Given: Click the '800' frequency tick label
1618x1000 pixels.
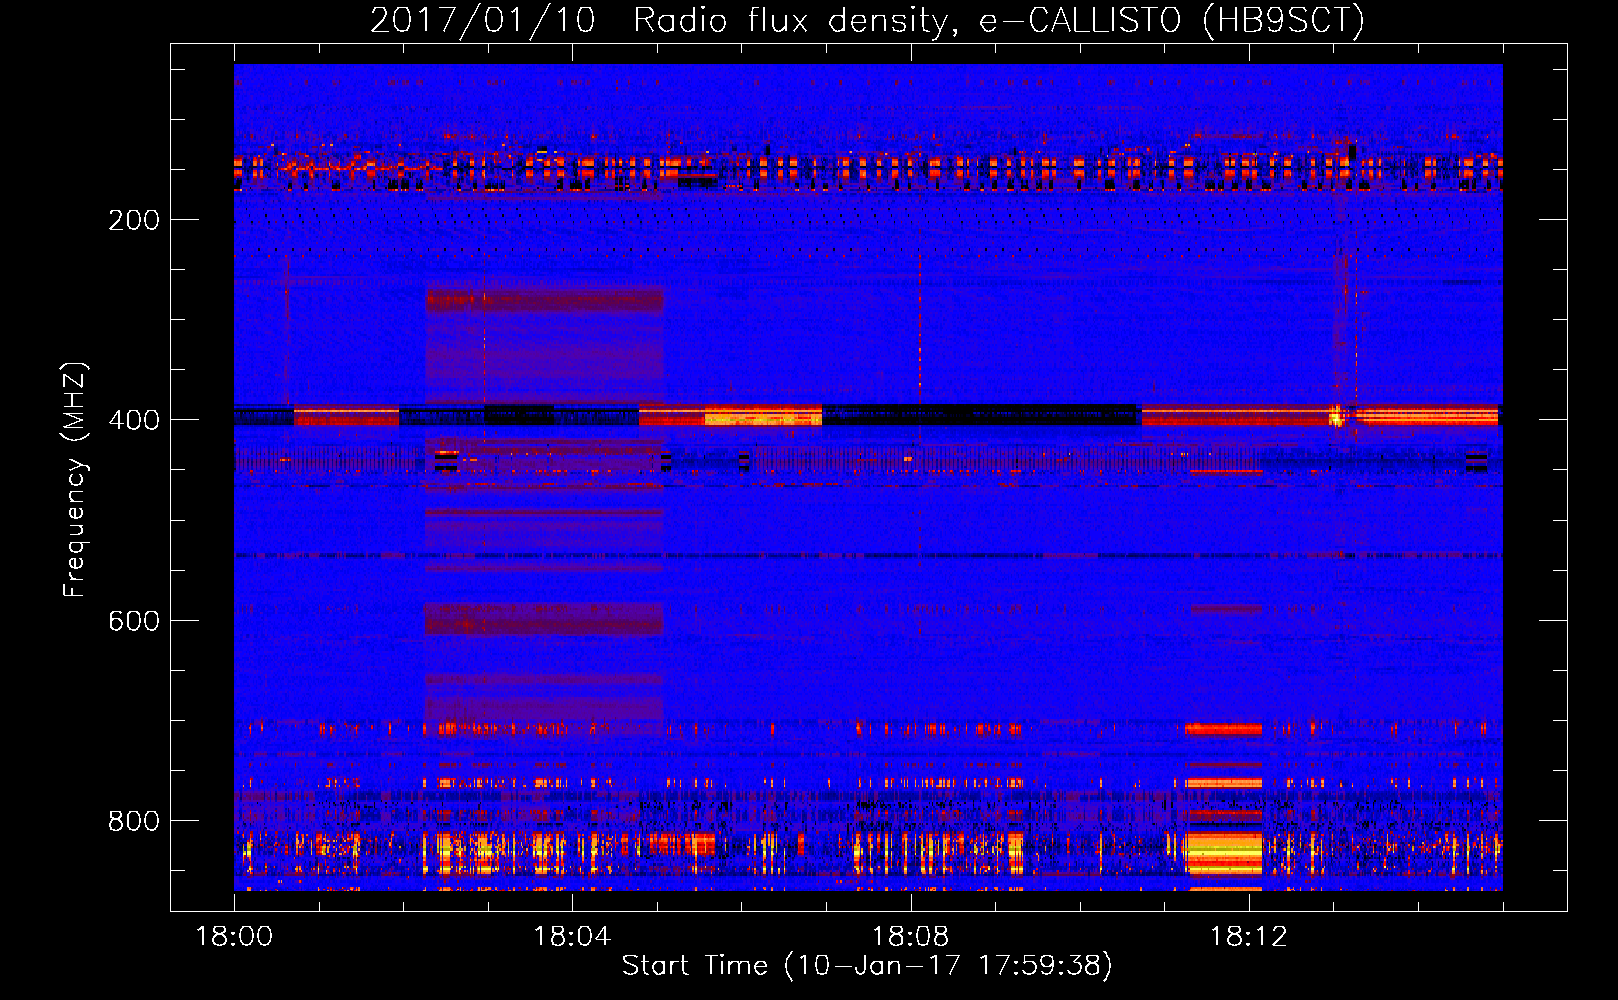Looking at the screenshot, I should (134, 821).
